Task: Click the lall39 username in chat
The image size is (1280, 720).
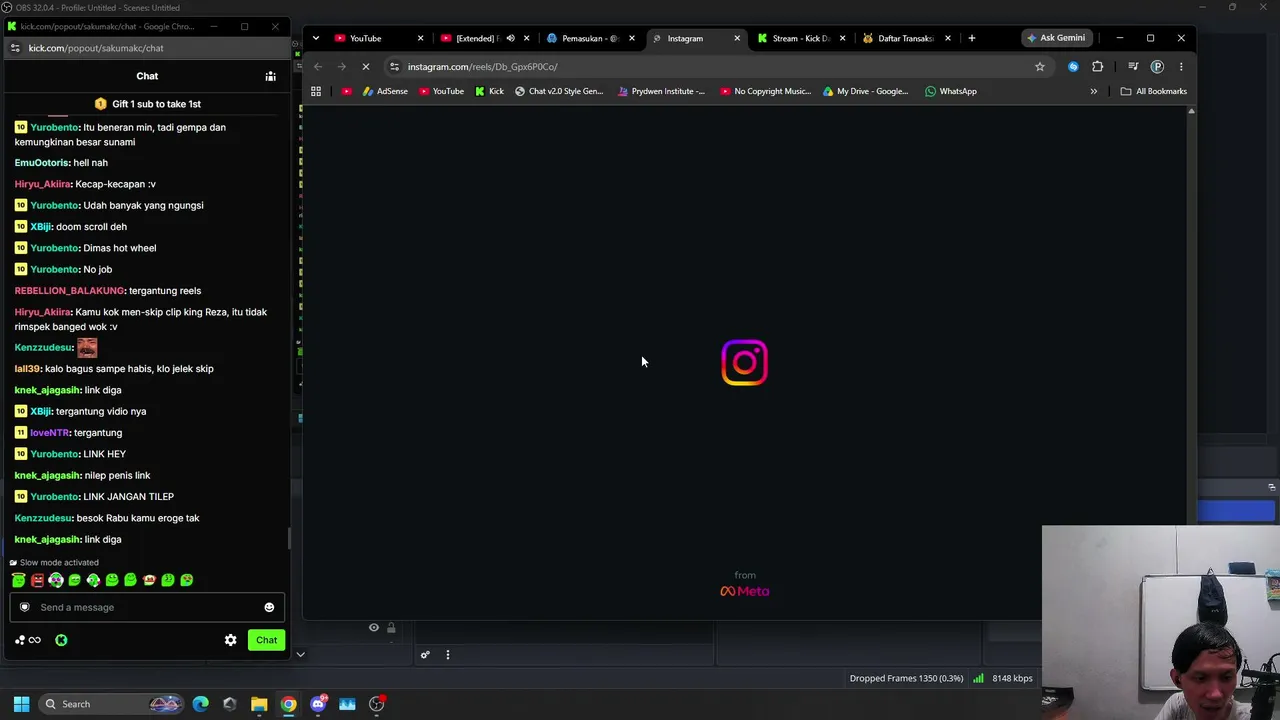Action: [28, 369]
